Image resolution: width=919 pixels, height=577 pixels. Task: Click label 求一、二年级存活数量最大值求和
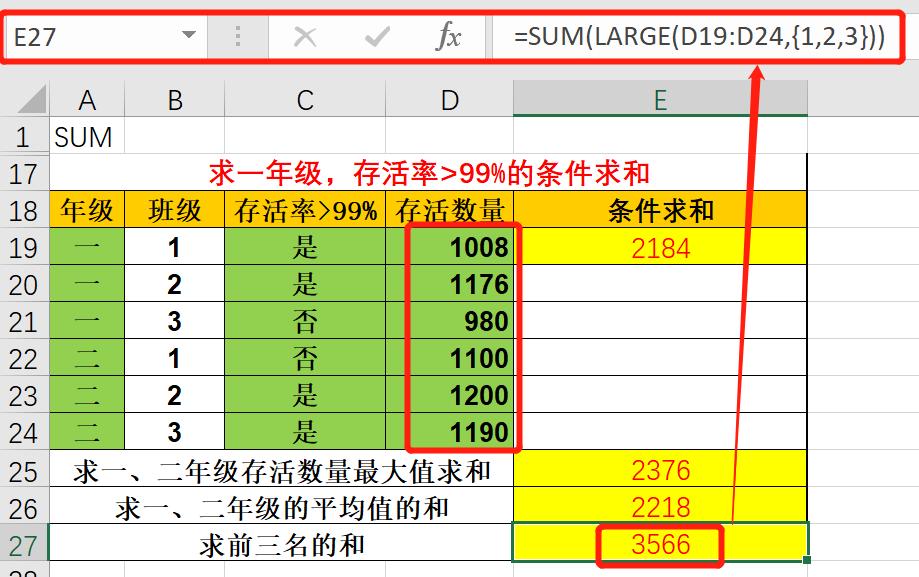point(281,471)
